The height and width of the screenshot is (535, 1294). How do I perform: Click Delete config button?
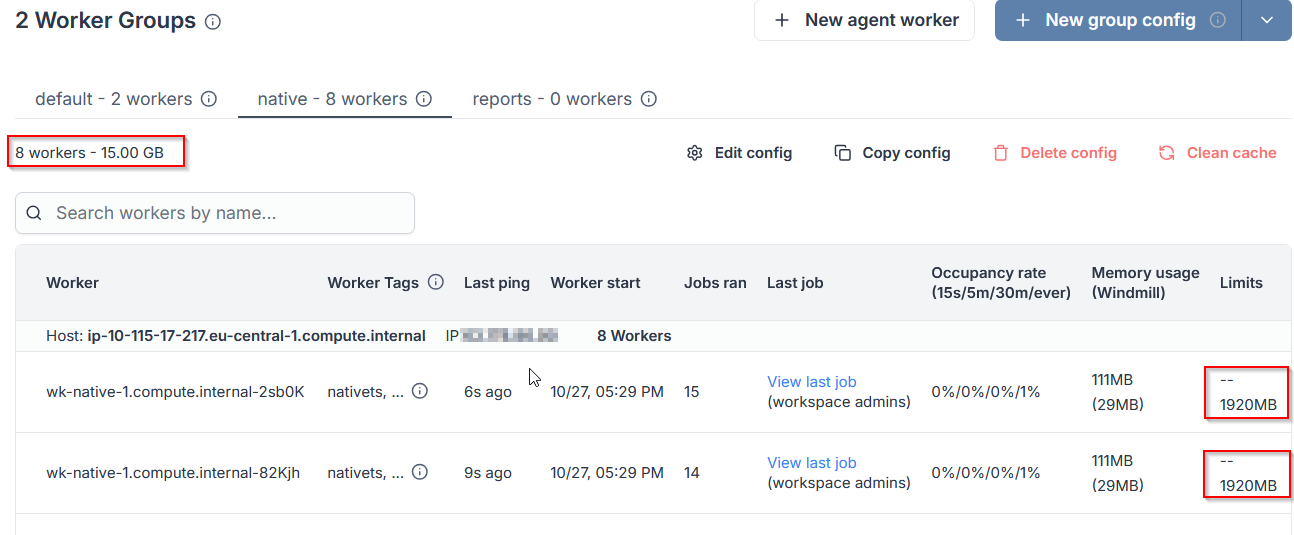pos(1054,153)
